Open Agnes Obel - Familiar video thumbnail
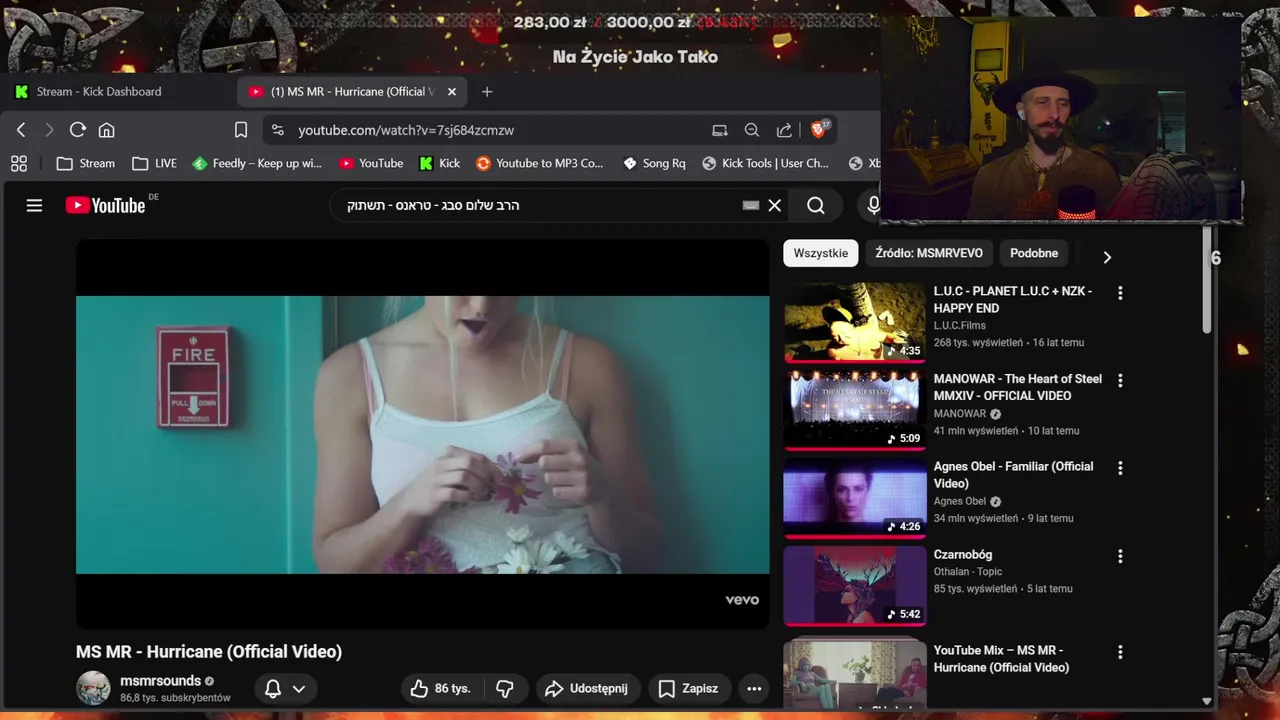The height and width of the screenshot is (720, 1280). pos(854,498)
